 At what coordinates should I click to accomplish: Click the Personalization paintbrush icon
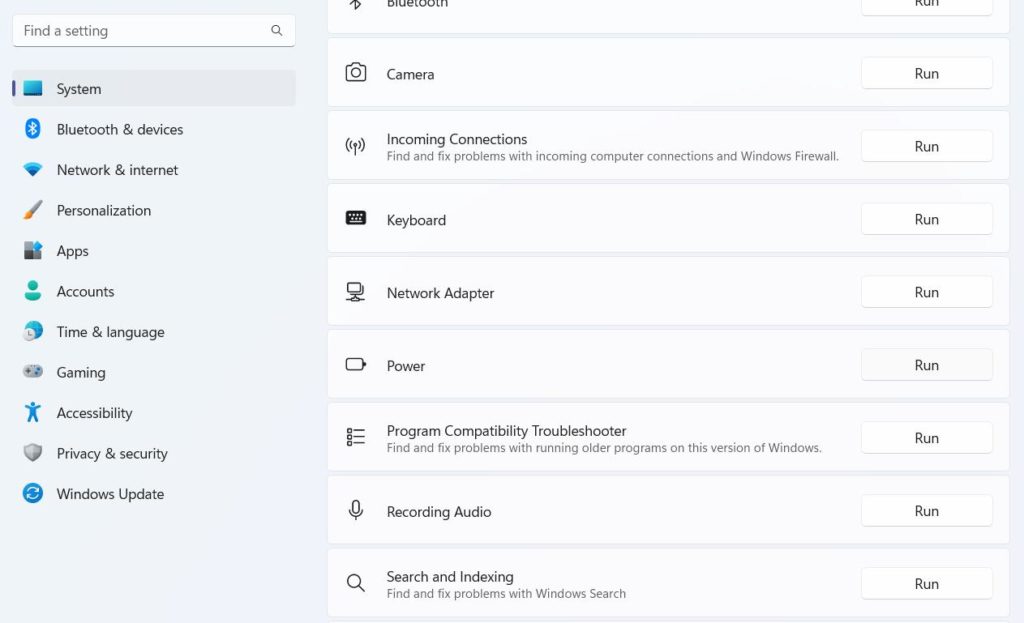pyautogui.click(x=33, y=210)
